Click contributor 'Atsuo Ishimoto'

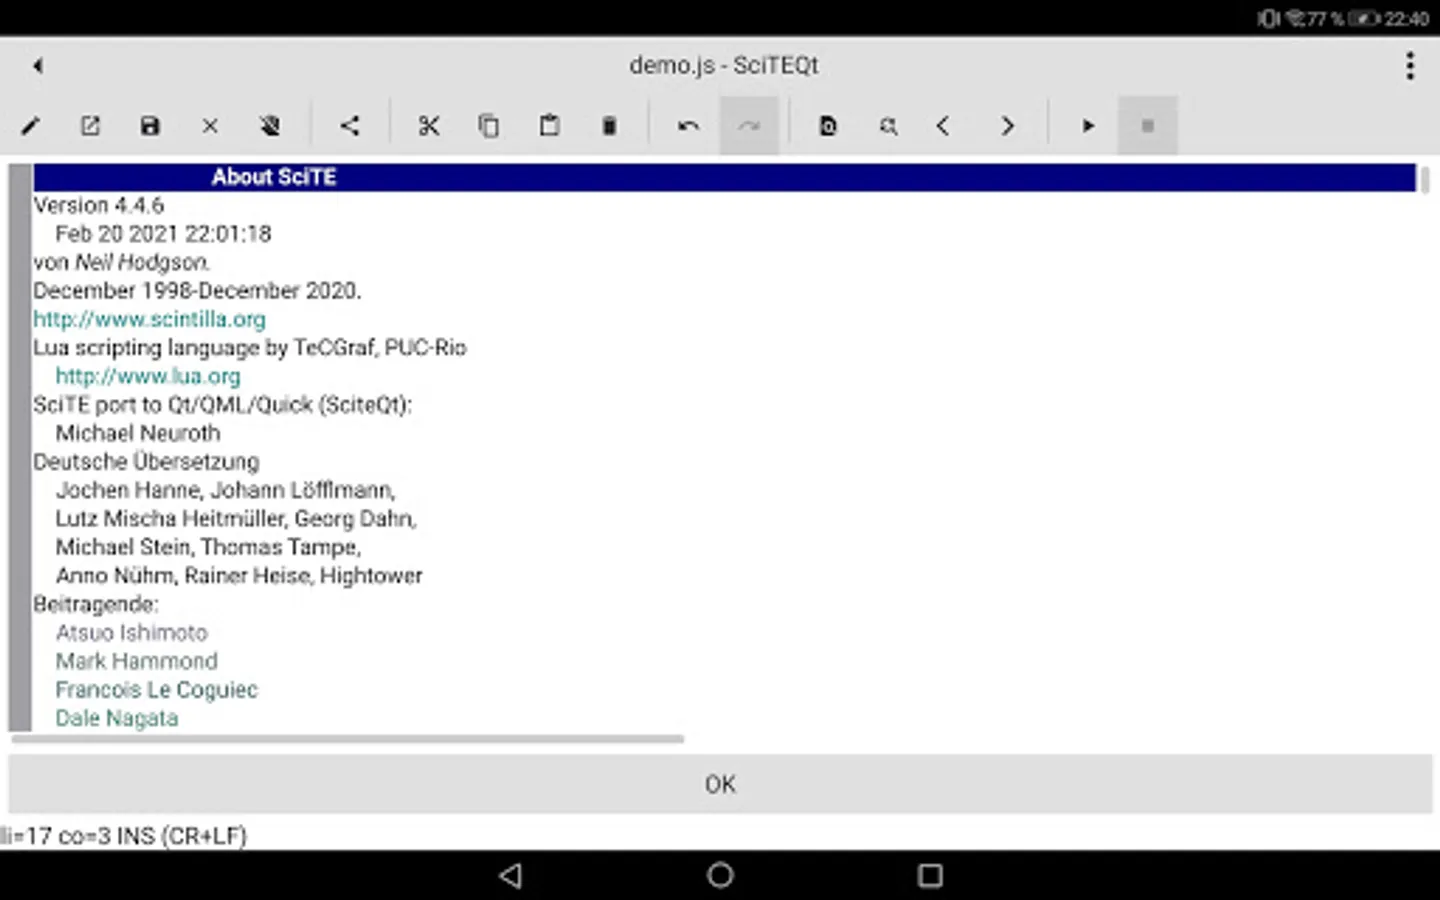[x=132, y=633]
